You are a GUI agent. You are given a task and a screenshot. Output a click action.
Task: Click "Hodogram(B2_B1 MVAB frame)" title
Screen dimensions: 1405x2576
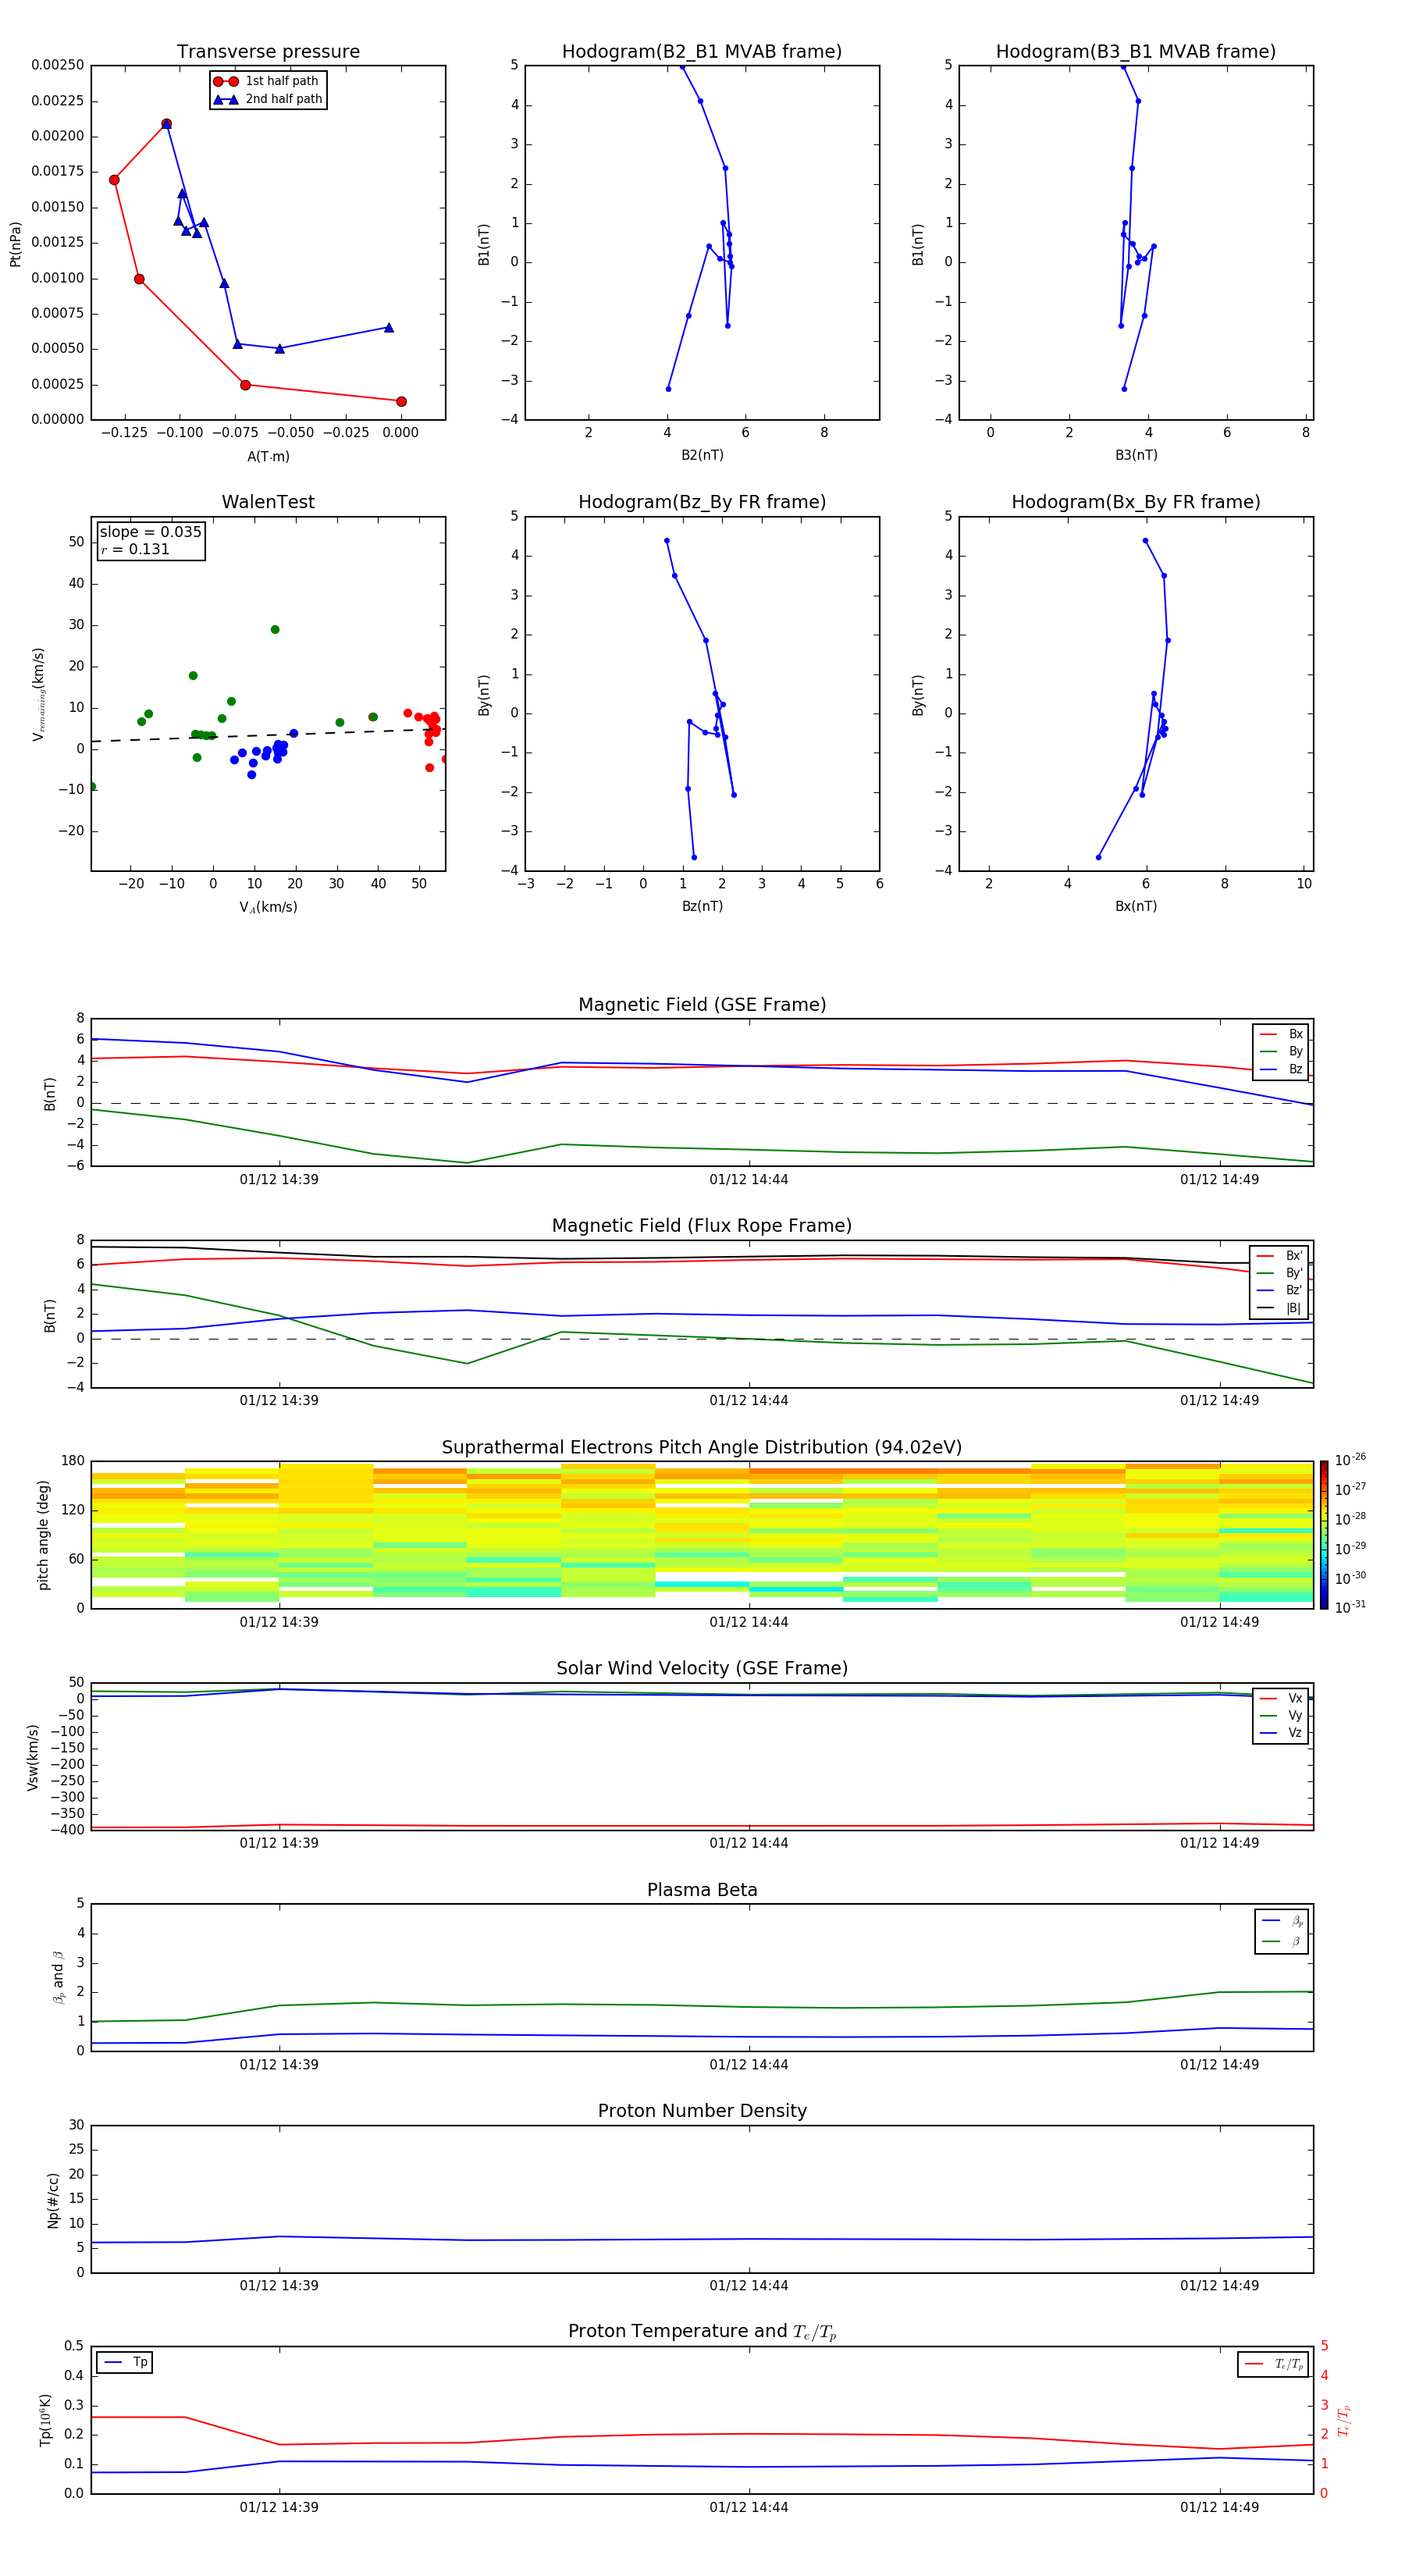pyautogui.click(x=702, y=51)
